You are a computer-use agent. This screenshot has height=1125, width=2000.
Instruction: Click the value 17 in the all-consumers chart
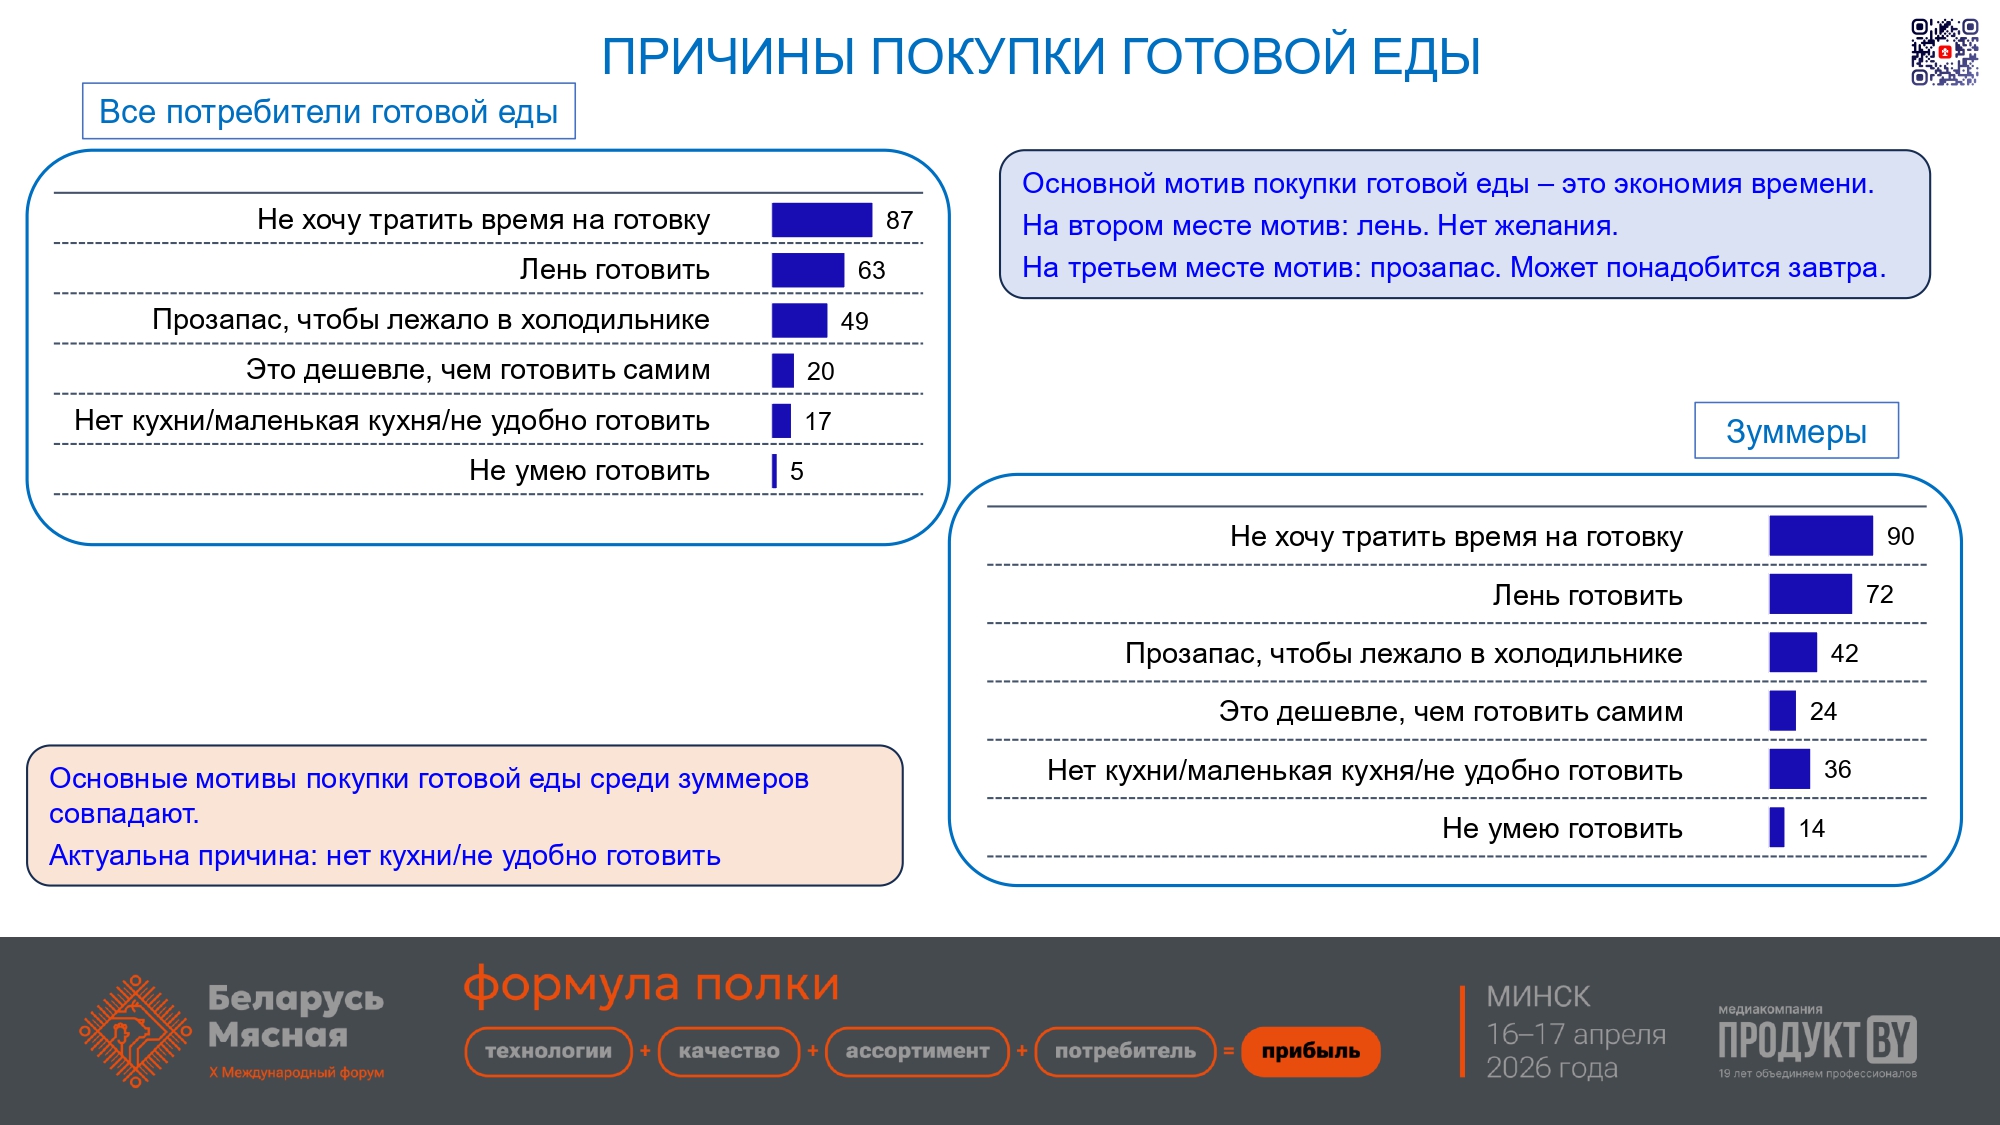(x=818, y=421)
